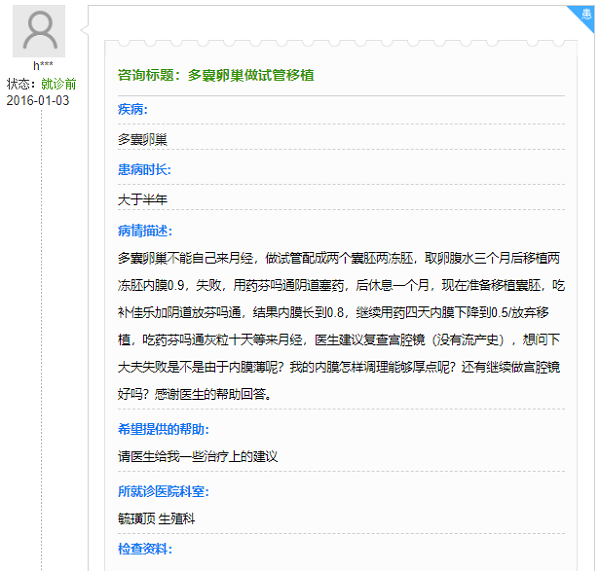This screenshot has width=600, height=571.
Task: Click the blue patient corner badge
Action: point(586,12)
